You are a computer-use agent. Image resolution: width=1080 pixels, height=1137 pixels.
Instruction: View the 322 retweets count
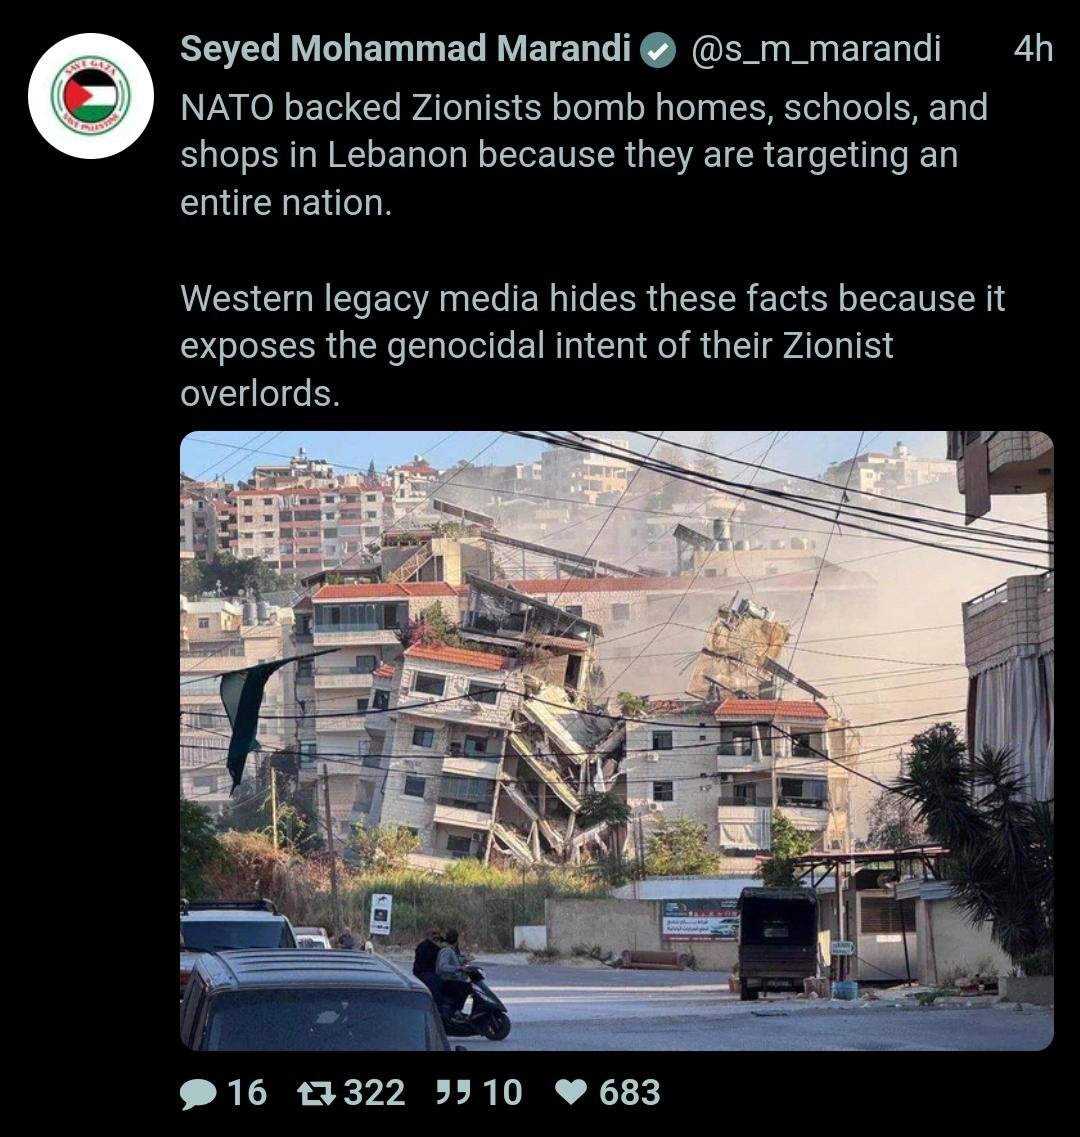tap(374, 1092)
